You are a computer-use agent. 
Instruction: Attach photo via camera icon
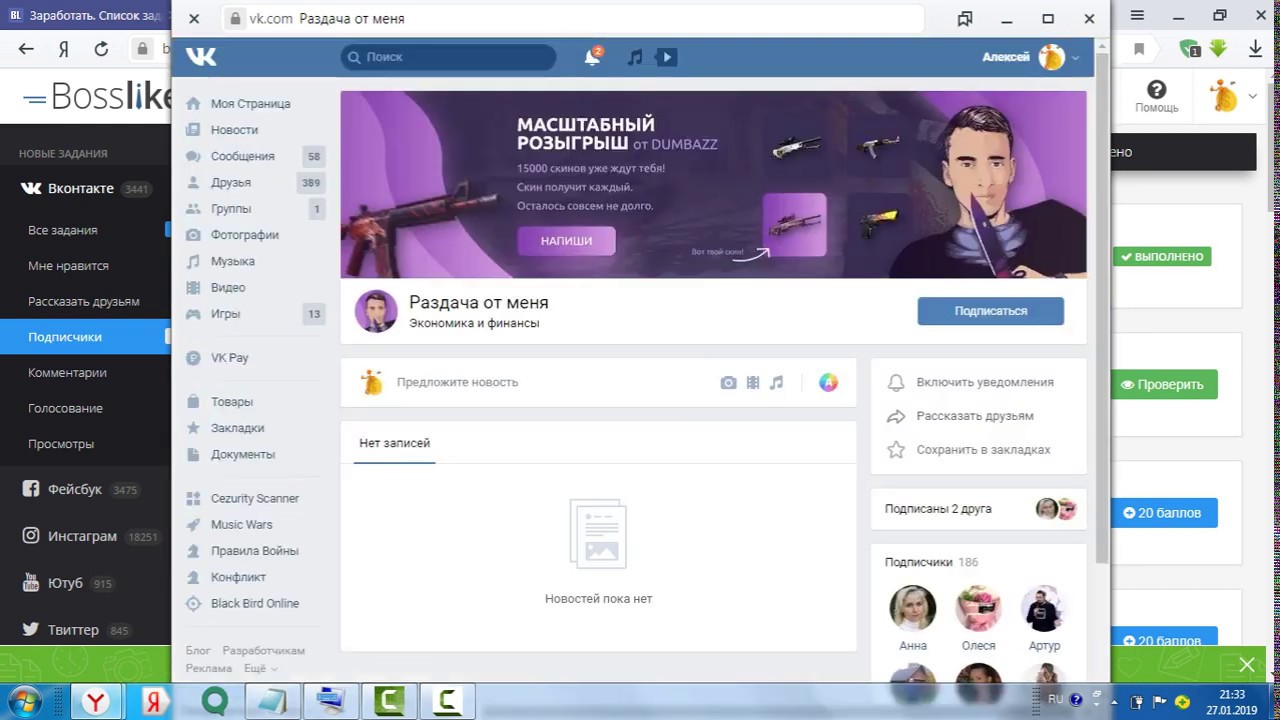(728, 382)
